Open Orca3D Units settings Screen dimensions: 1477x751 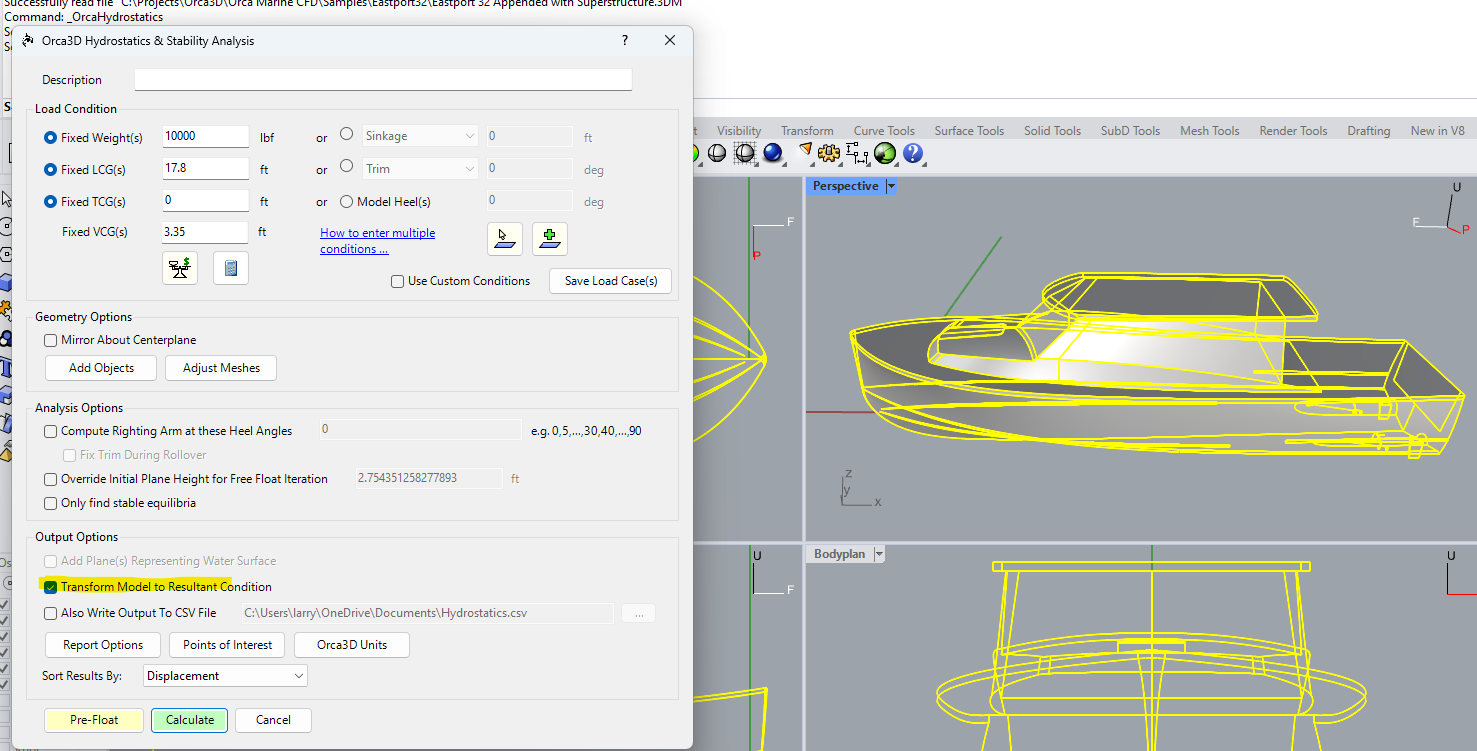[351, 645]
